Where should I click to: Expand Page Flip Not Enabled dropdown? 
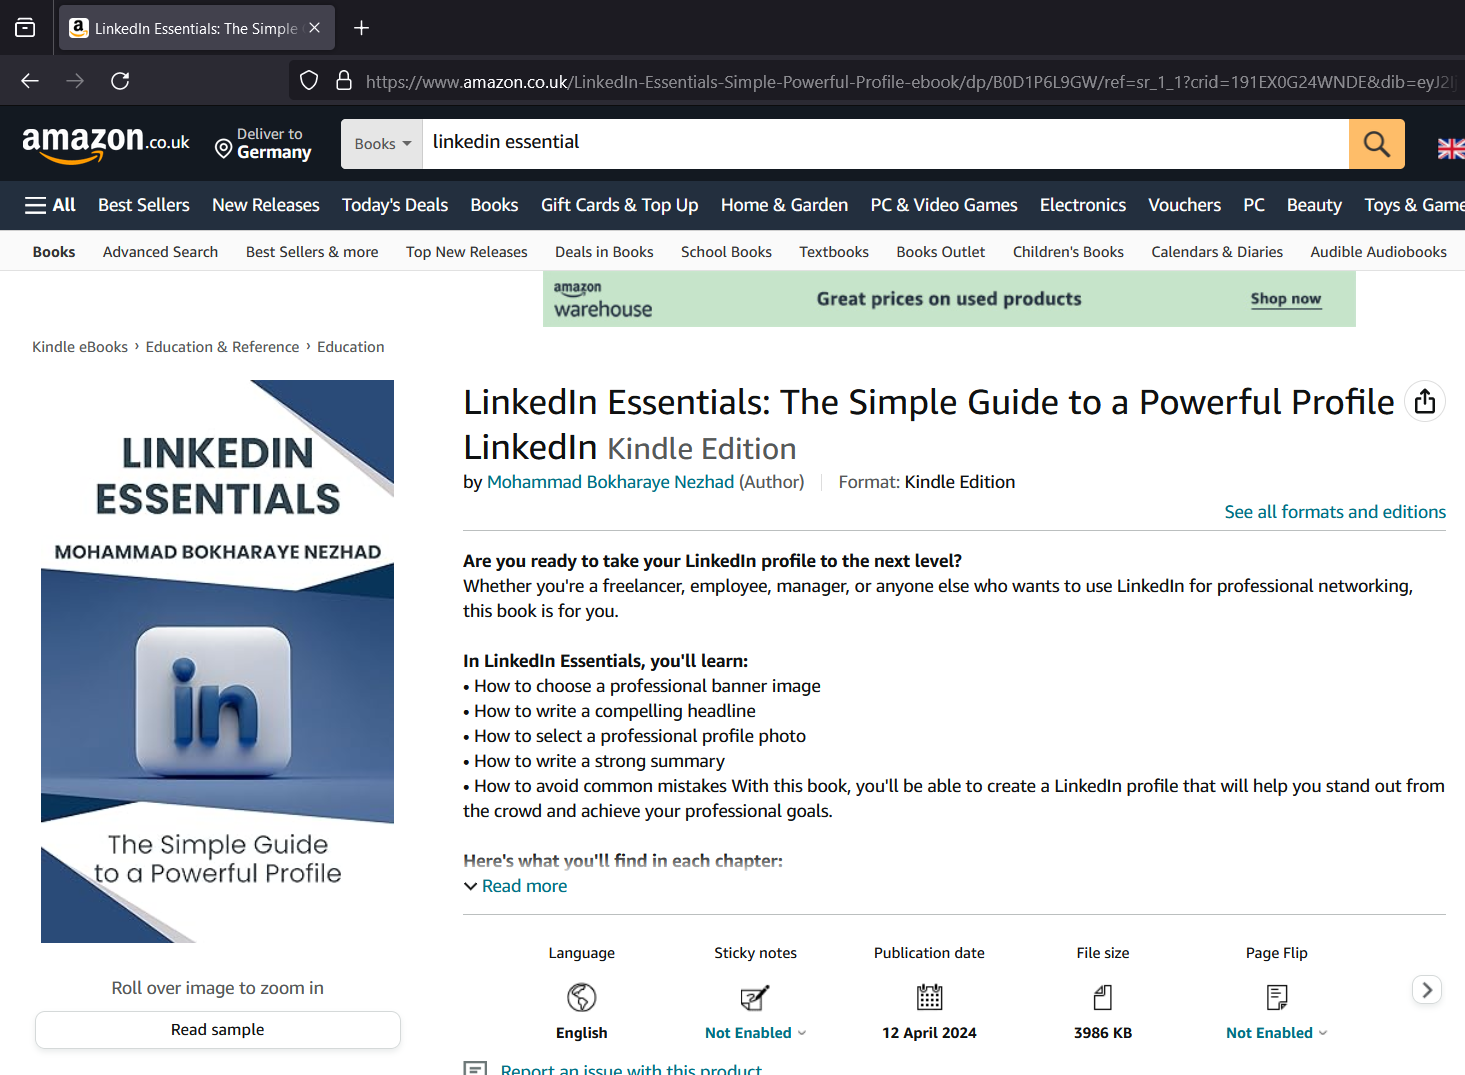coord(1276,1033)
